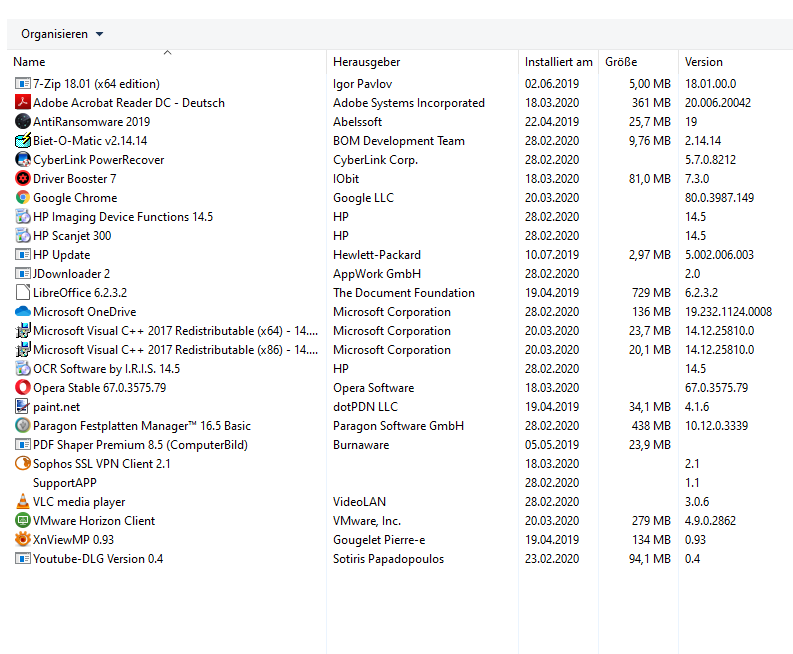Click the Google Chrome icon
The image size is (793, 654).
click(23, 198)
